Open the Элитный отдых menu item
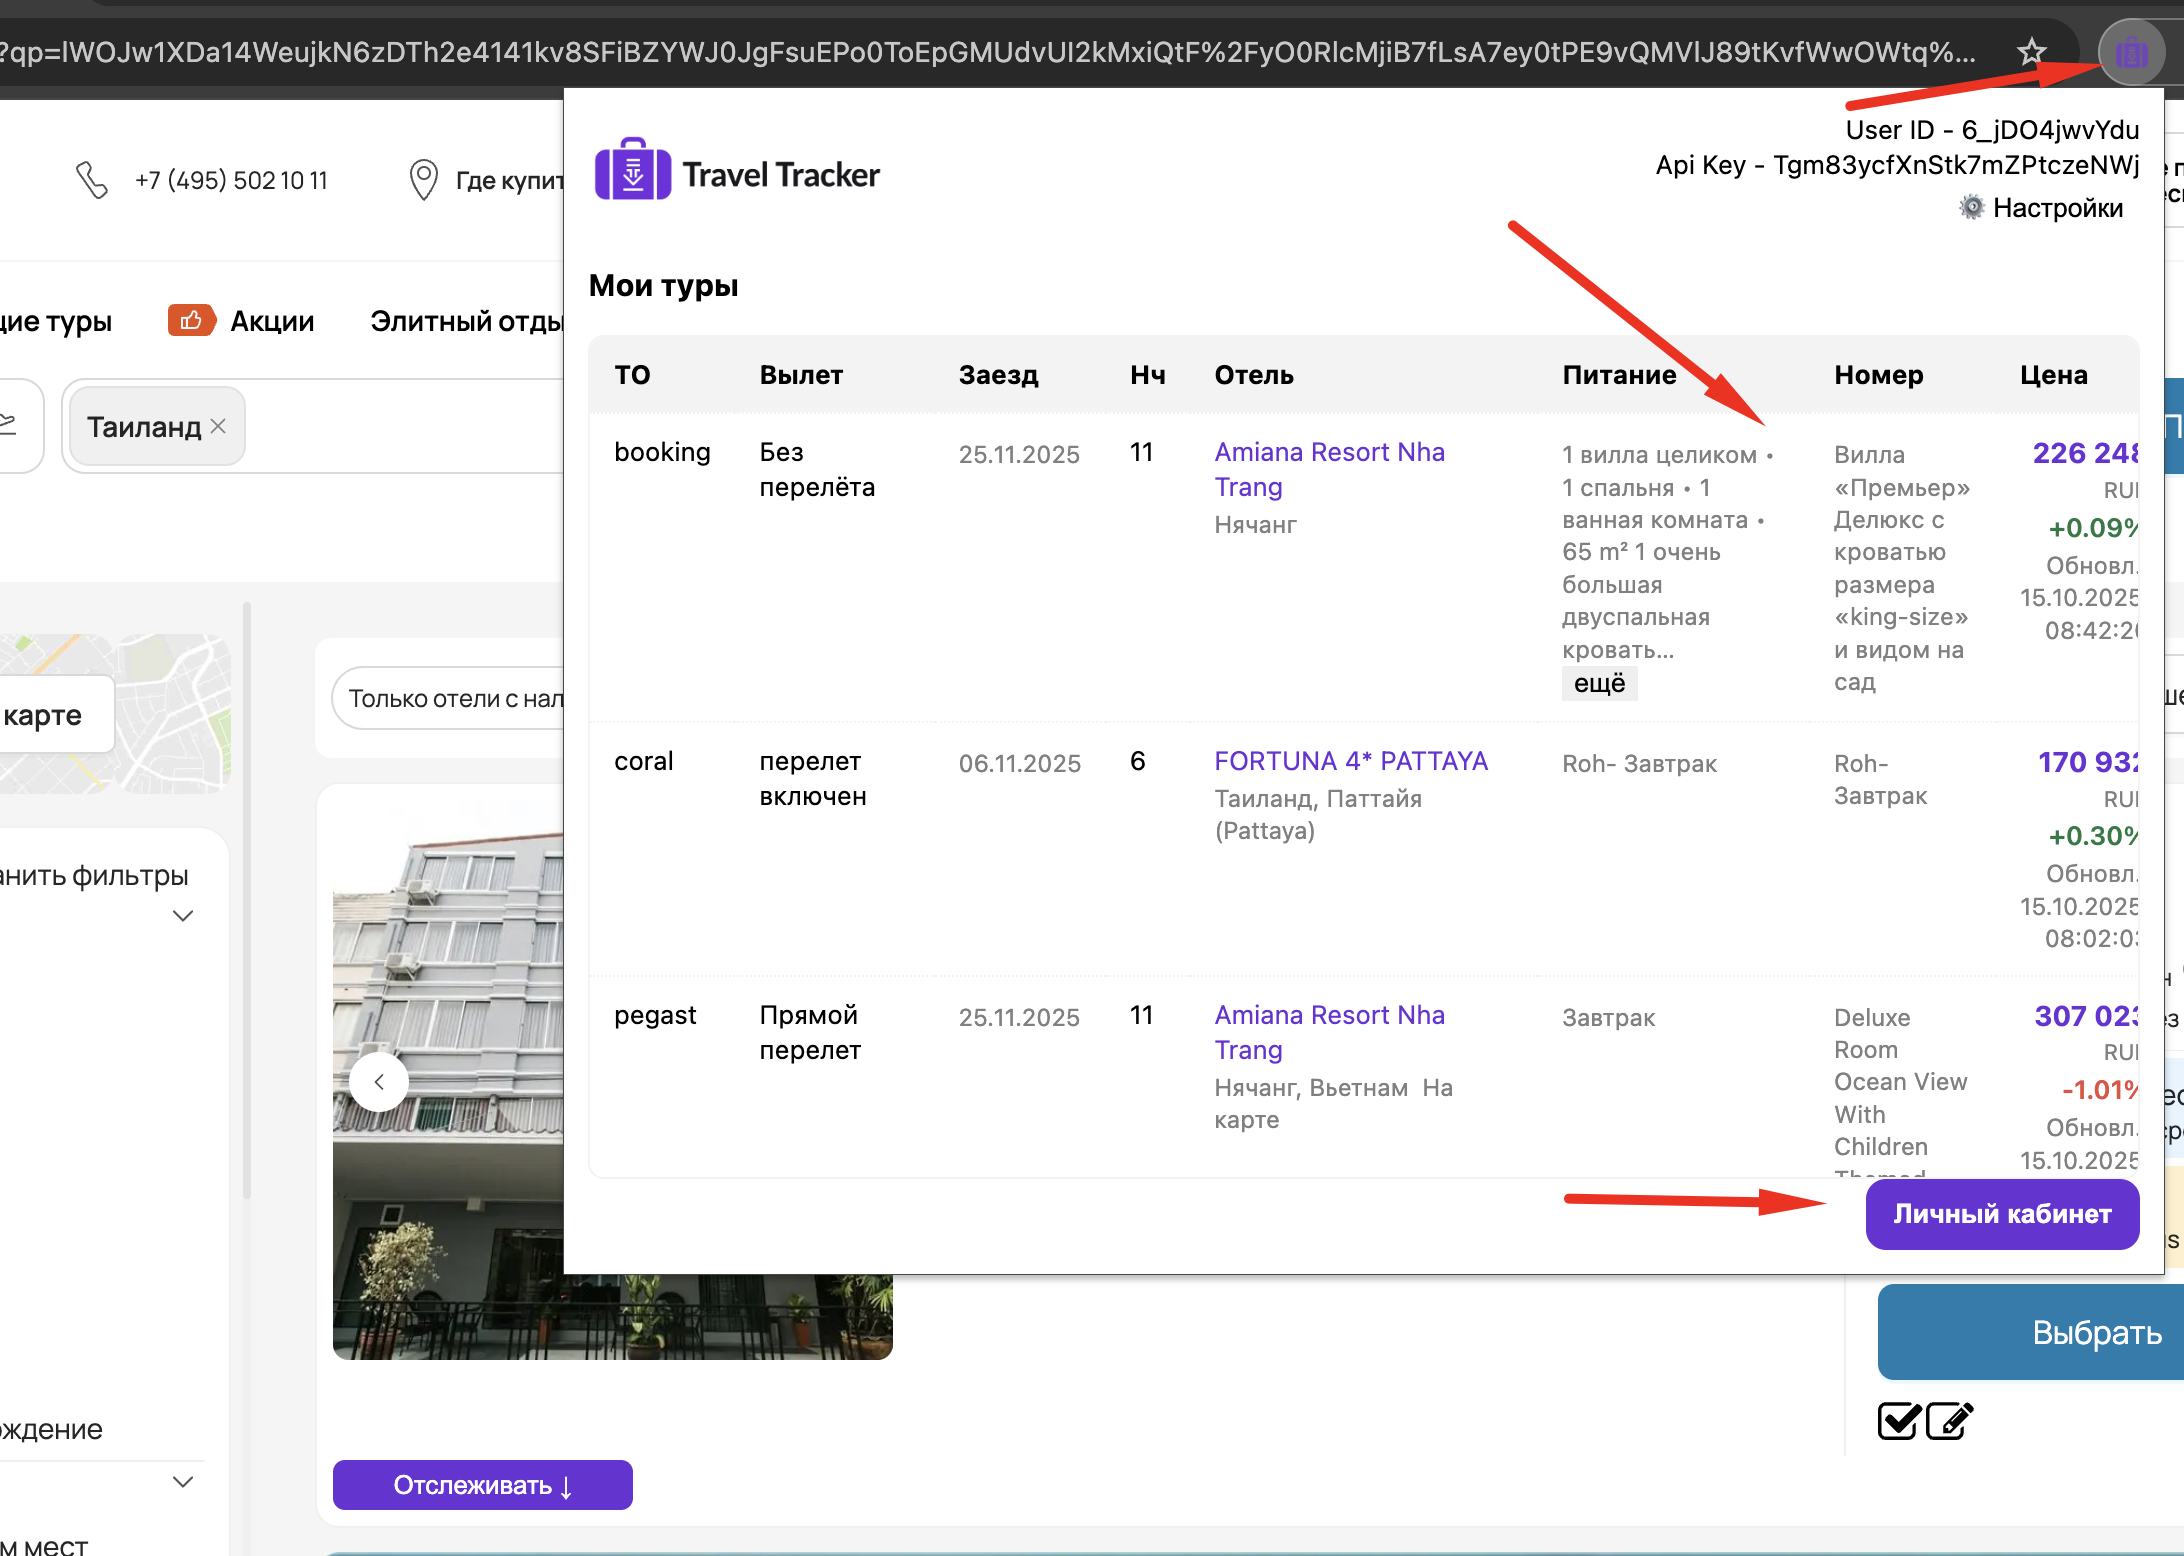 (x=466, y=321)
